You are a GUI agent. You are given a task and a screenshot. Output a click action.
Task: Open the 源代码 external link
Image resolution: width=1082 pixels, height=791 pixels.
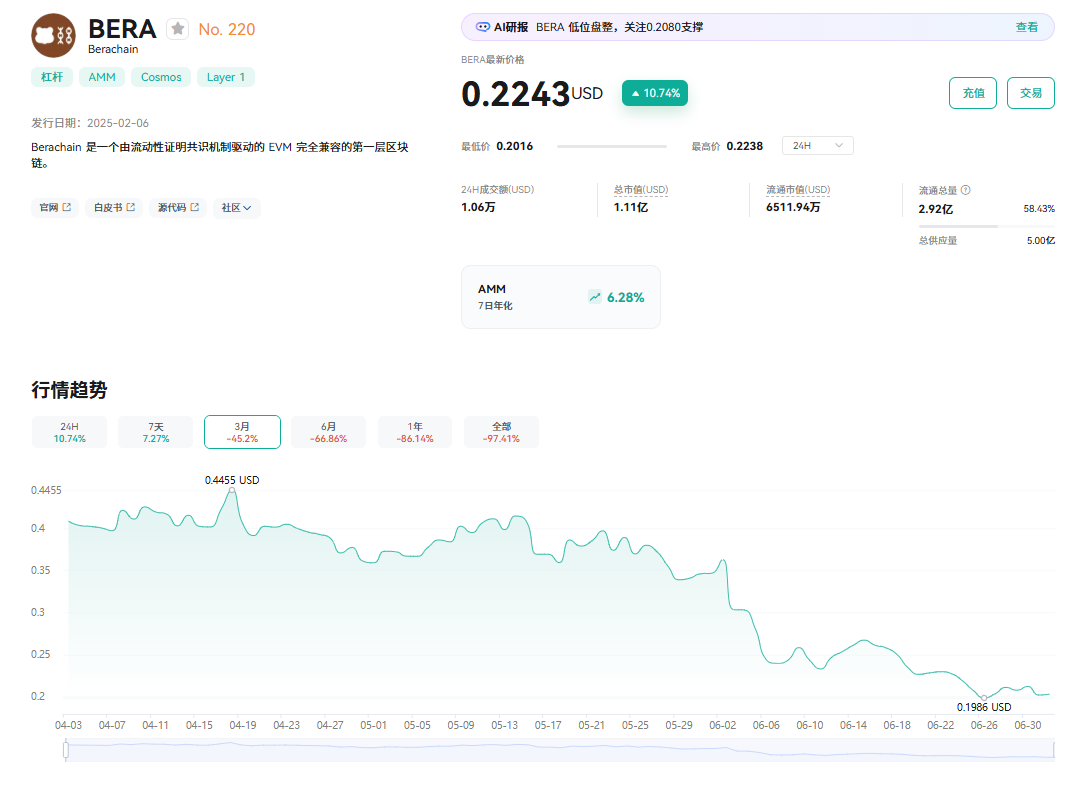click(x=178, y=208)
